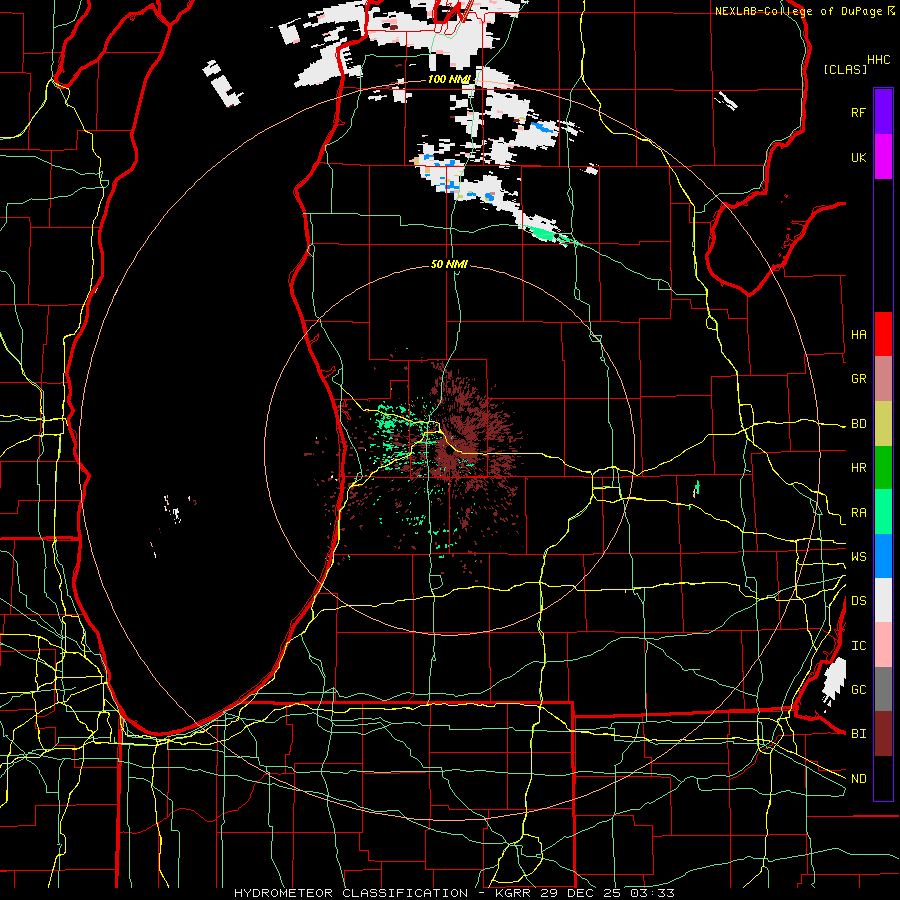Click the HYDROMETEOR CLASSIFICATION caption

coord(351,893)
